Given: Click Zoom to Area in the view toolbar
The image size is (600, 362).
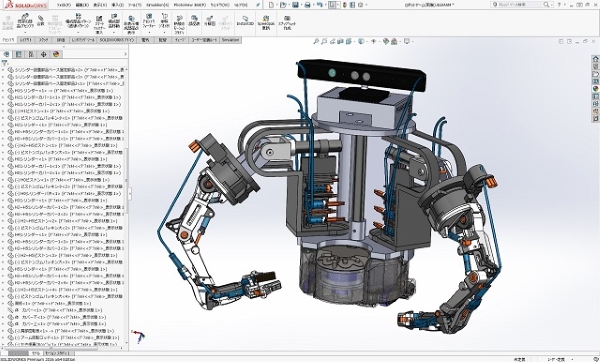Looking at the screenshot, I should 324,41.
